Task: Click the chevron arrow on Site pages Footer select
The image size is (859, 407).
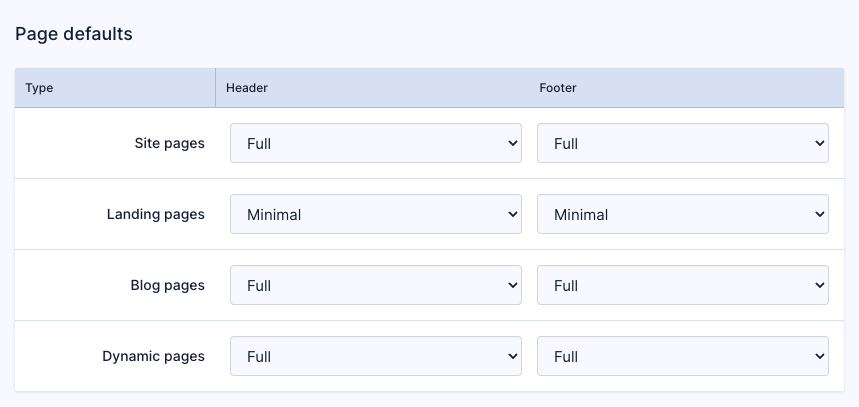Action: coord(819,143)
